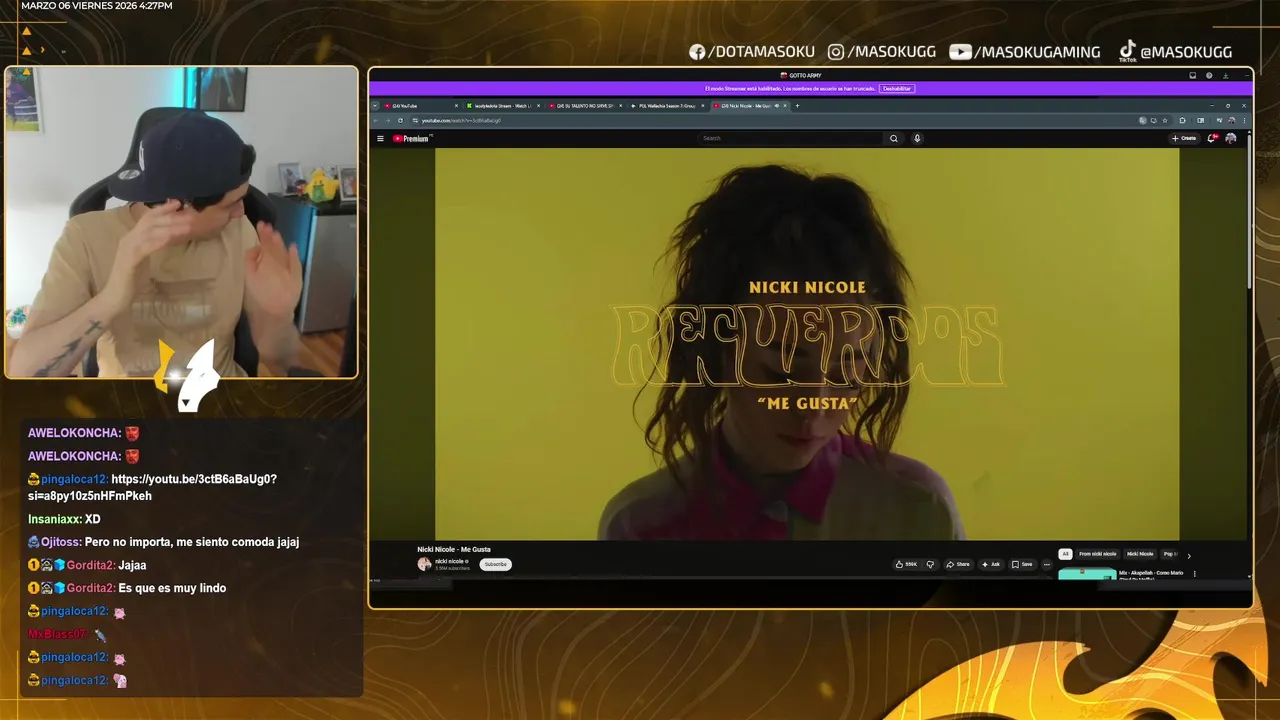Click the @MASOKUGG TikTok handle overlay
Viewport: 1280px width, 720px height.
1186,52
